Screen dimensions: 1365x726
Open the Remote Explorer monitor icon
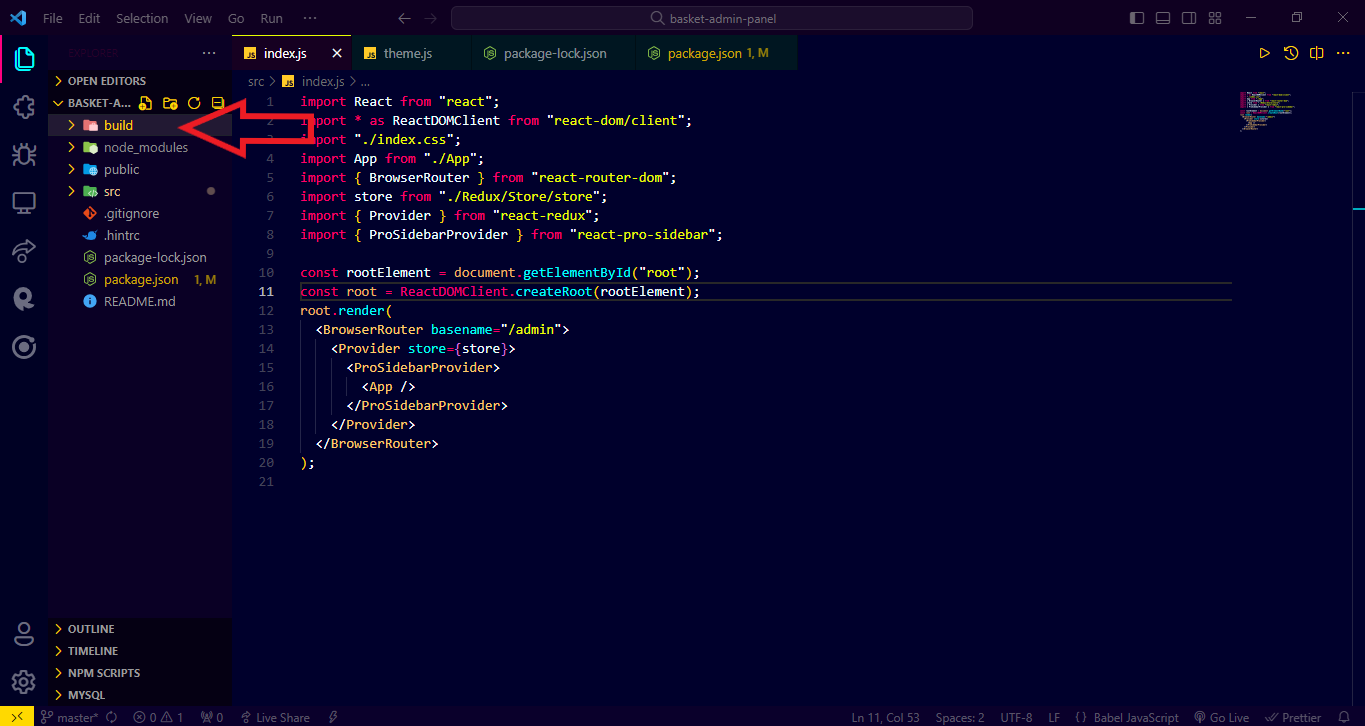pos(24,203)
